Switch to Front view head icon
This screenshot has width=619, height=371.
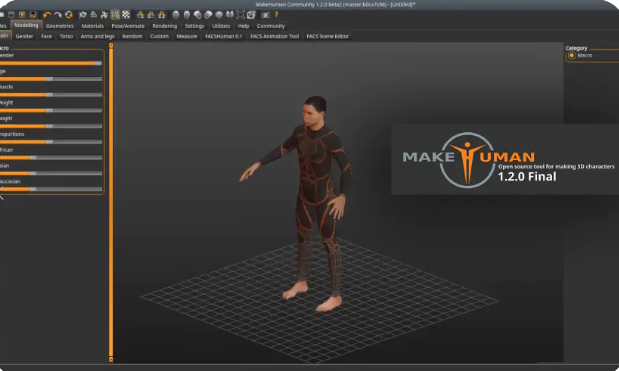coord(176,15)
